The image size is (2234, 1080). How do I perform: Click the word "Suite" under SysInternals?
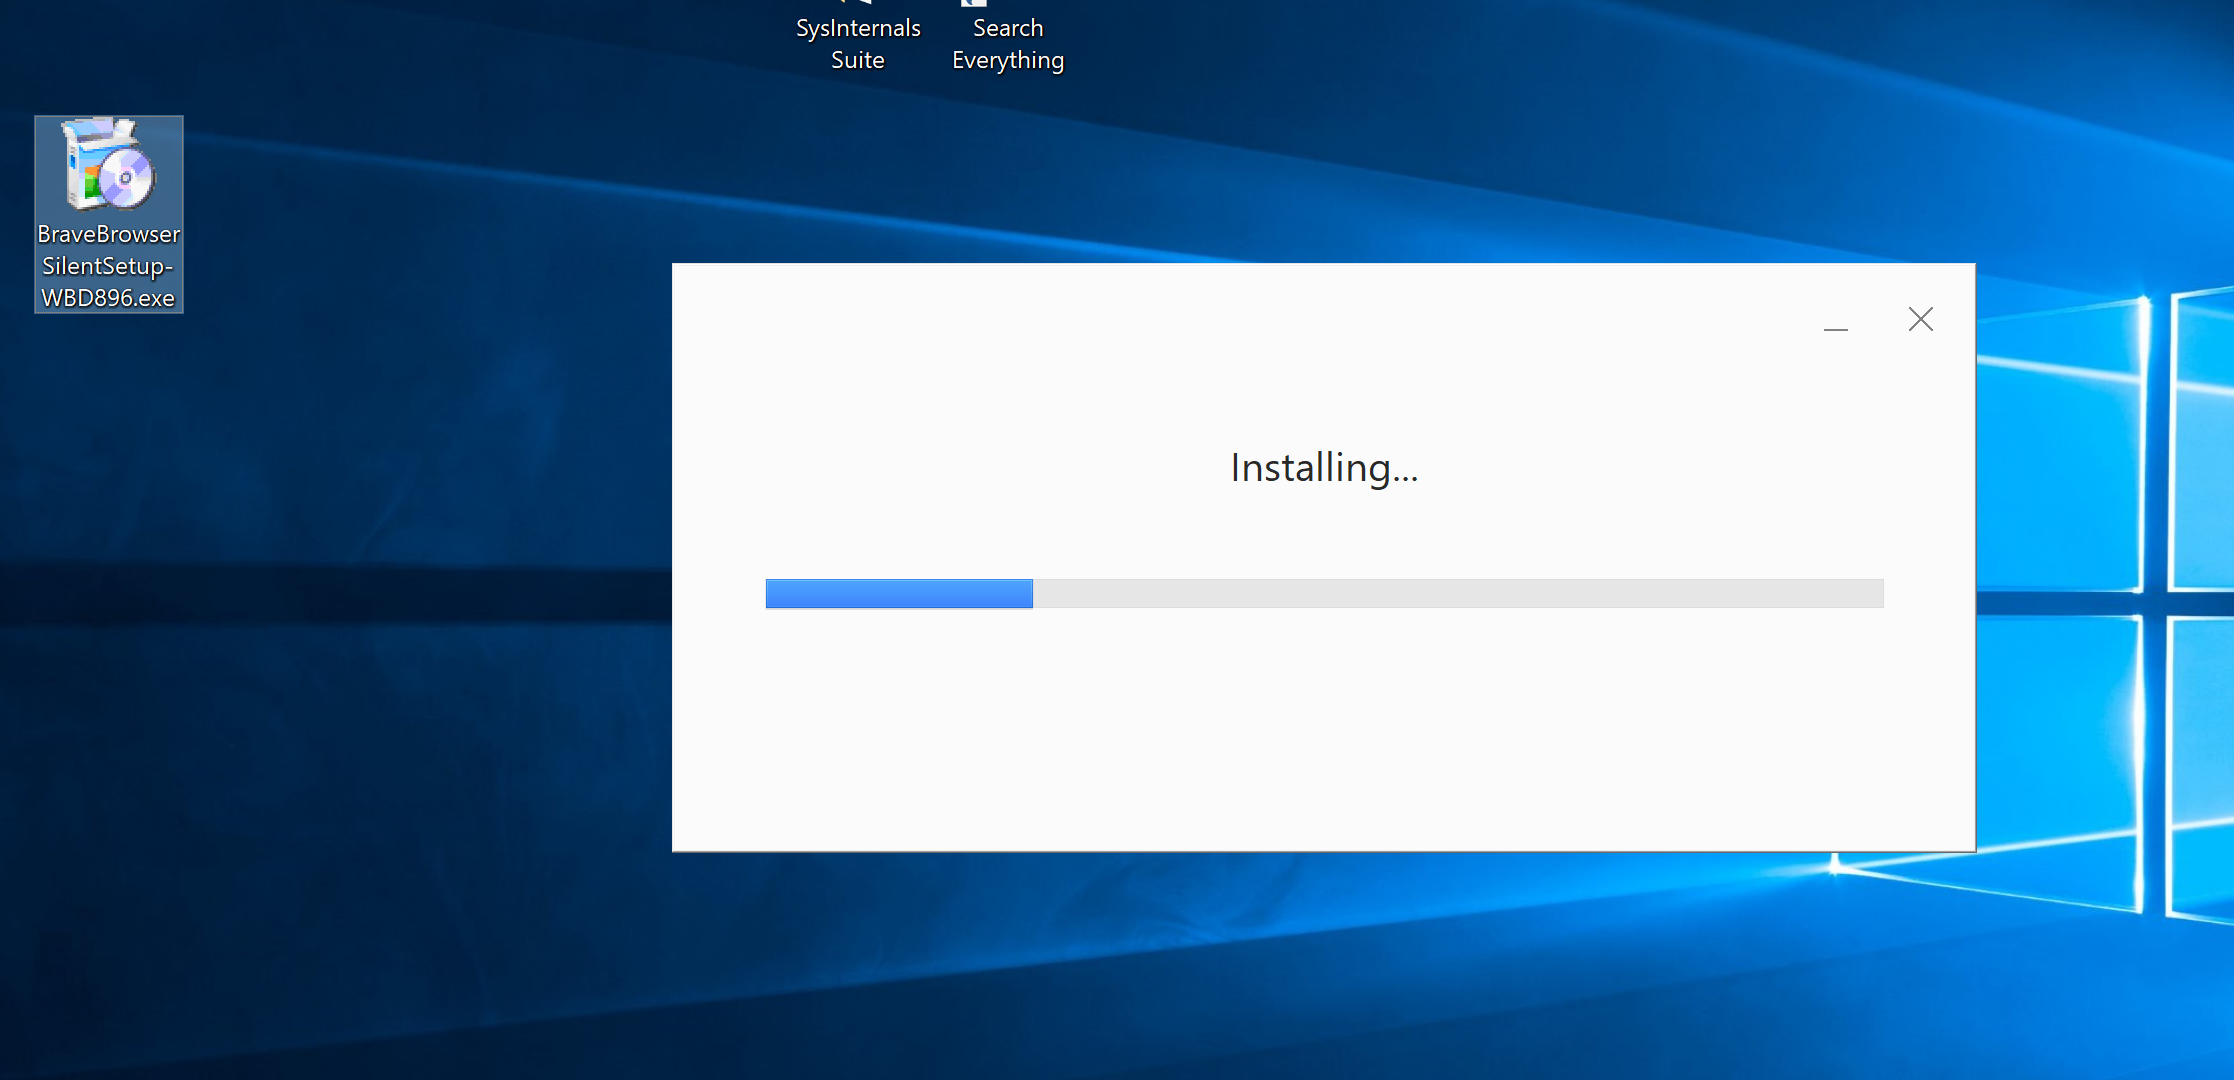click(x=858, y=60)
